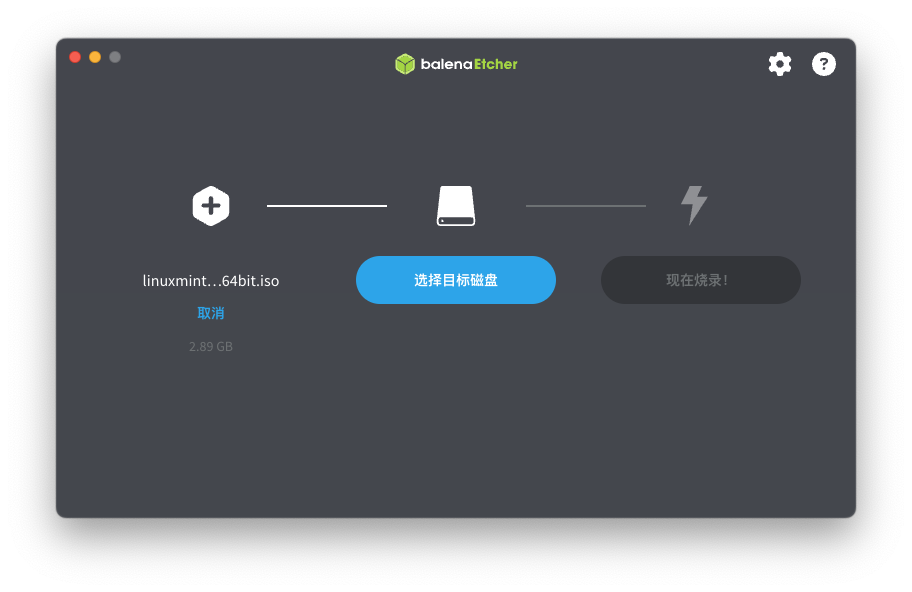
Task: Click the green balena cube logo
Action: pos(405,64)
